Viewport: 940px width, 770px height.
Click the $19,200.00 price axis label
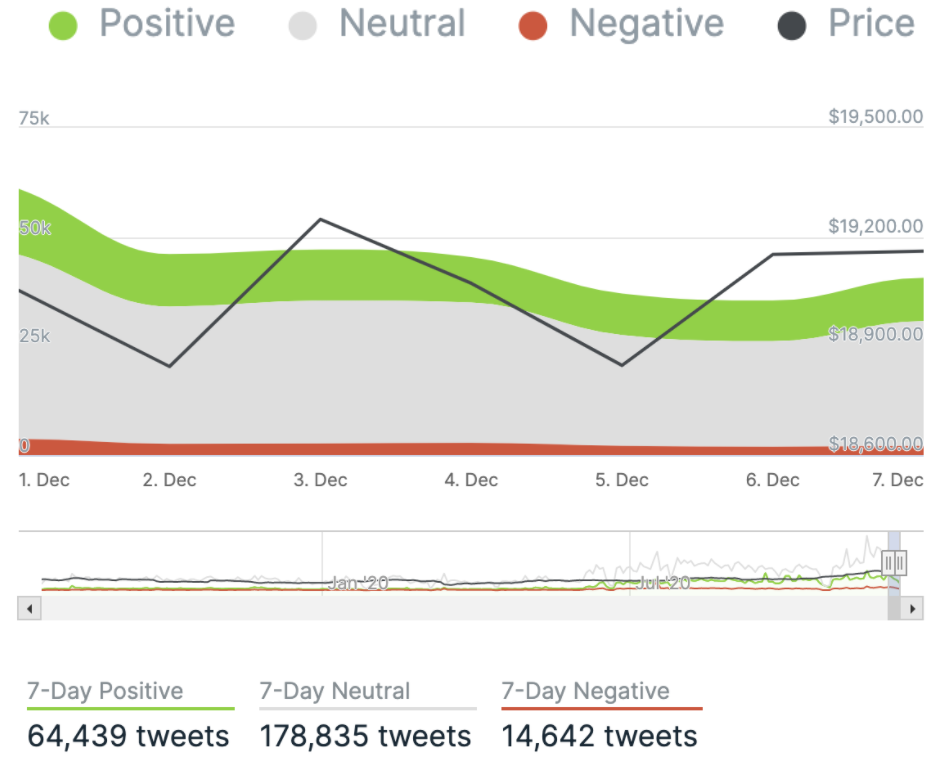click(875, 227)
